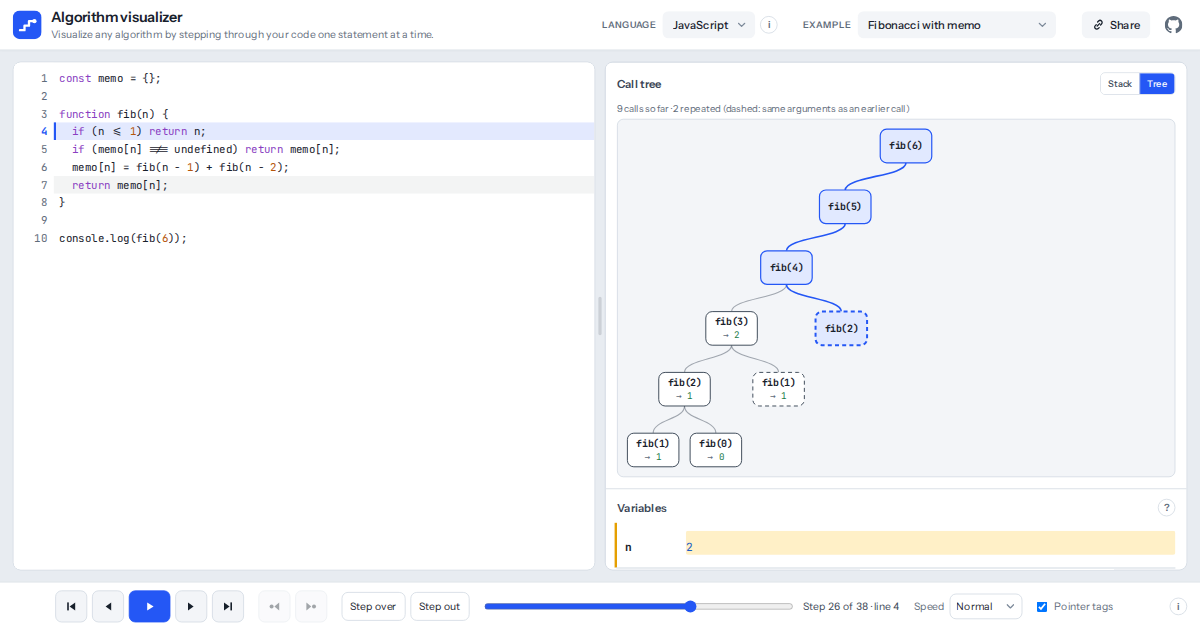Open the GitHub repository icon
This screenshot has width=1200, height=630.
tap(1174, 25)
